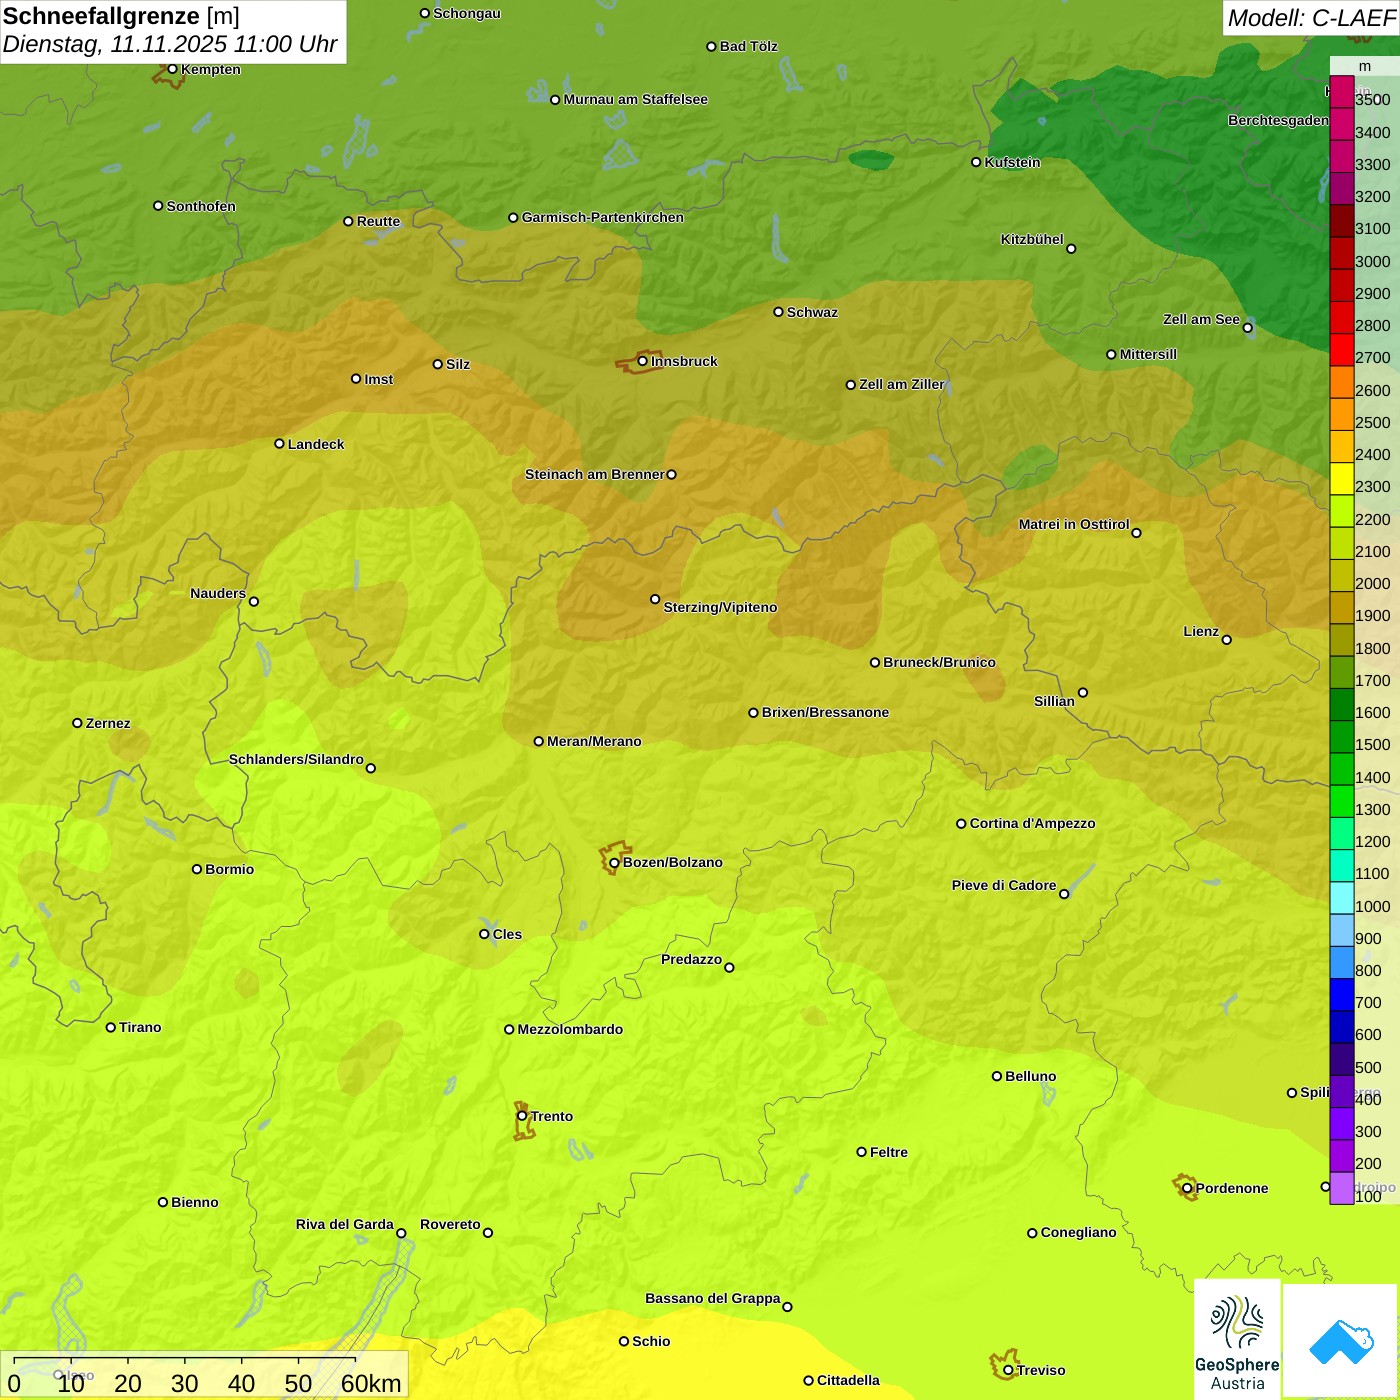Click the legend value 1000
The image size is (1400, 1400).
[x=1373, y=906]
